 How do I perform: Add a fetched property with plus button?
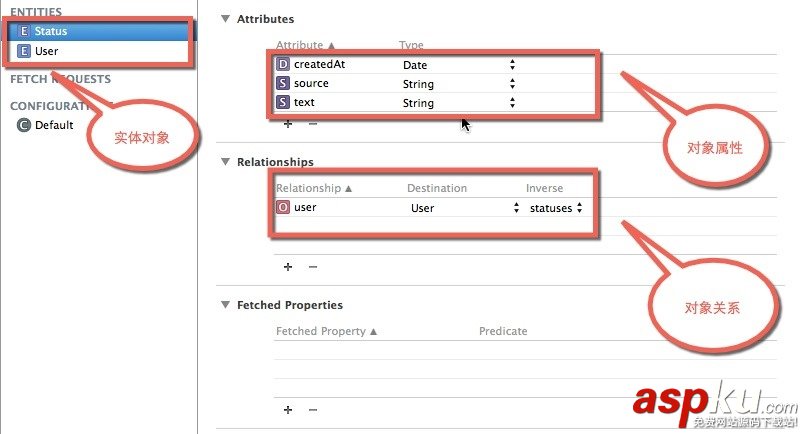click(288, 410)
